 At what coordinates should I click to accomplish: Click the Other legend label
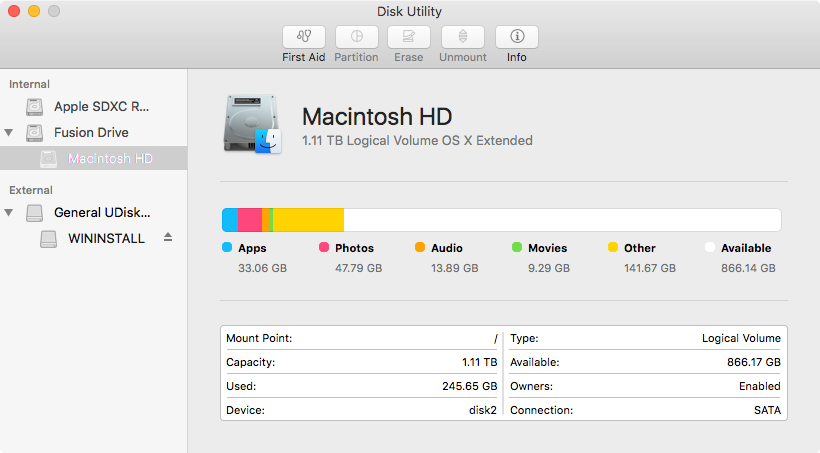(x=640, y=248)
